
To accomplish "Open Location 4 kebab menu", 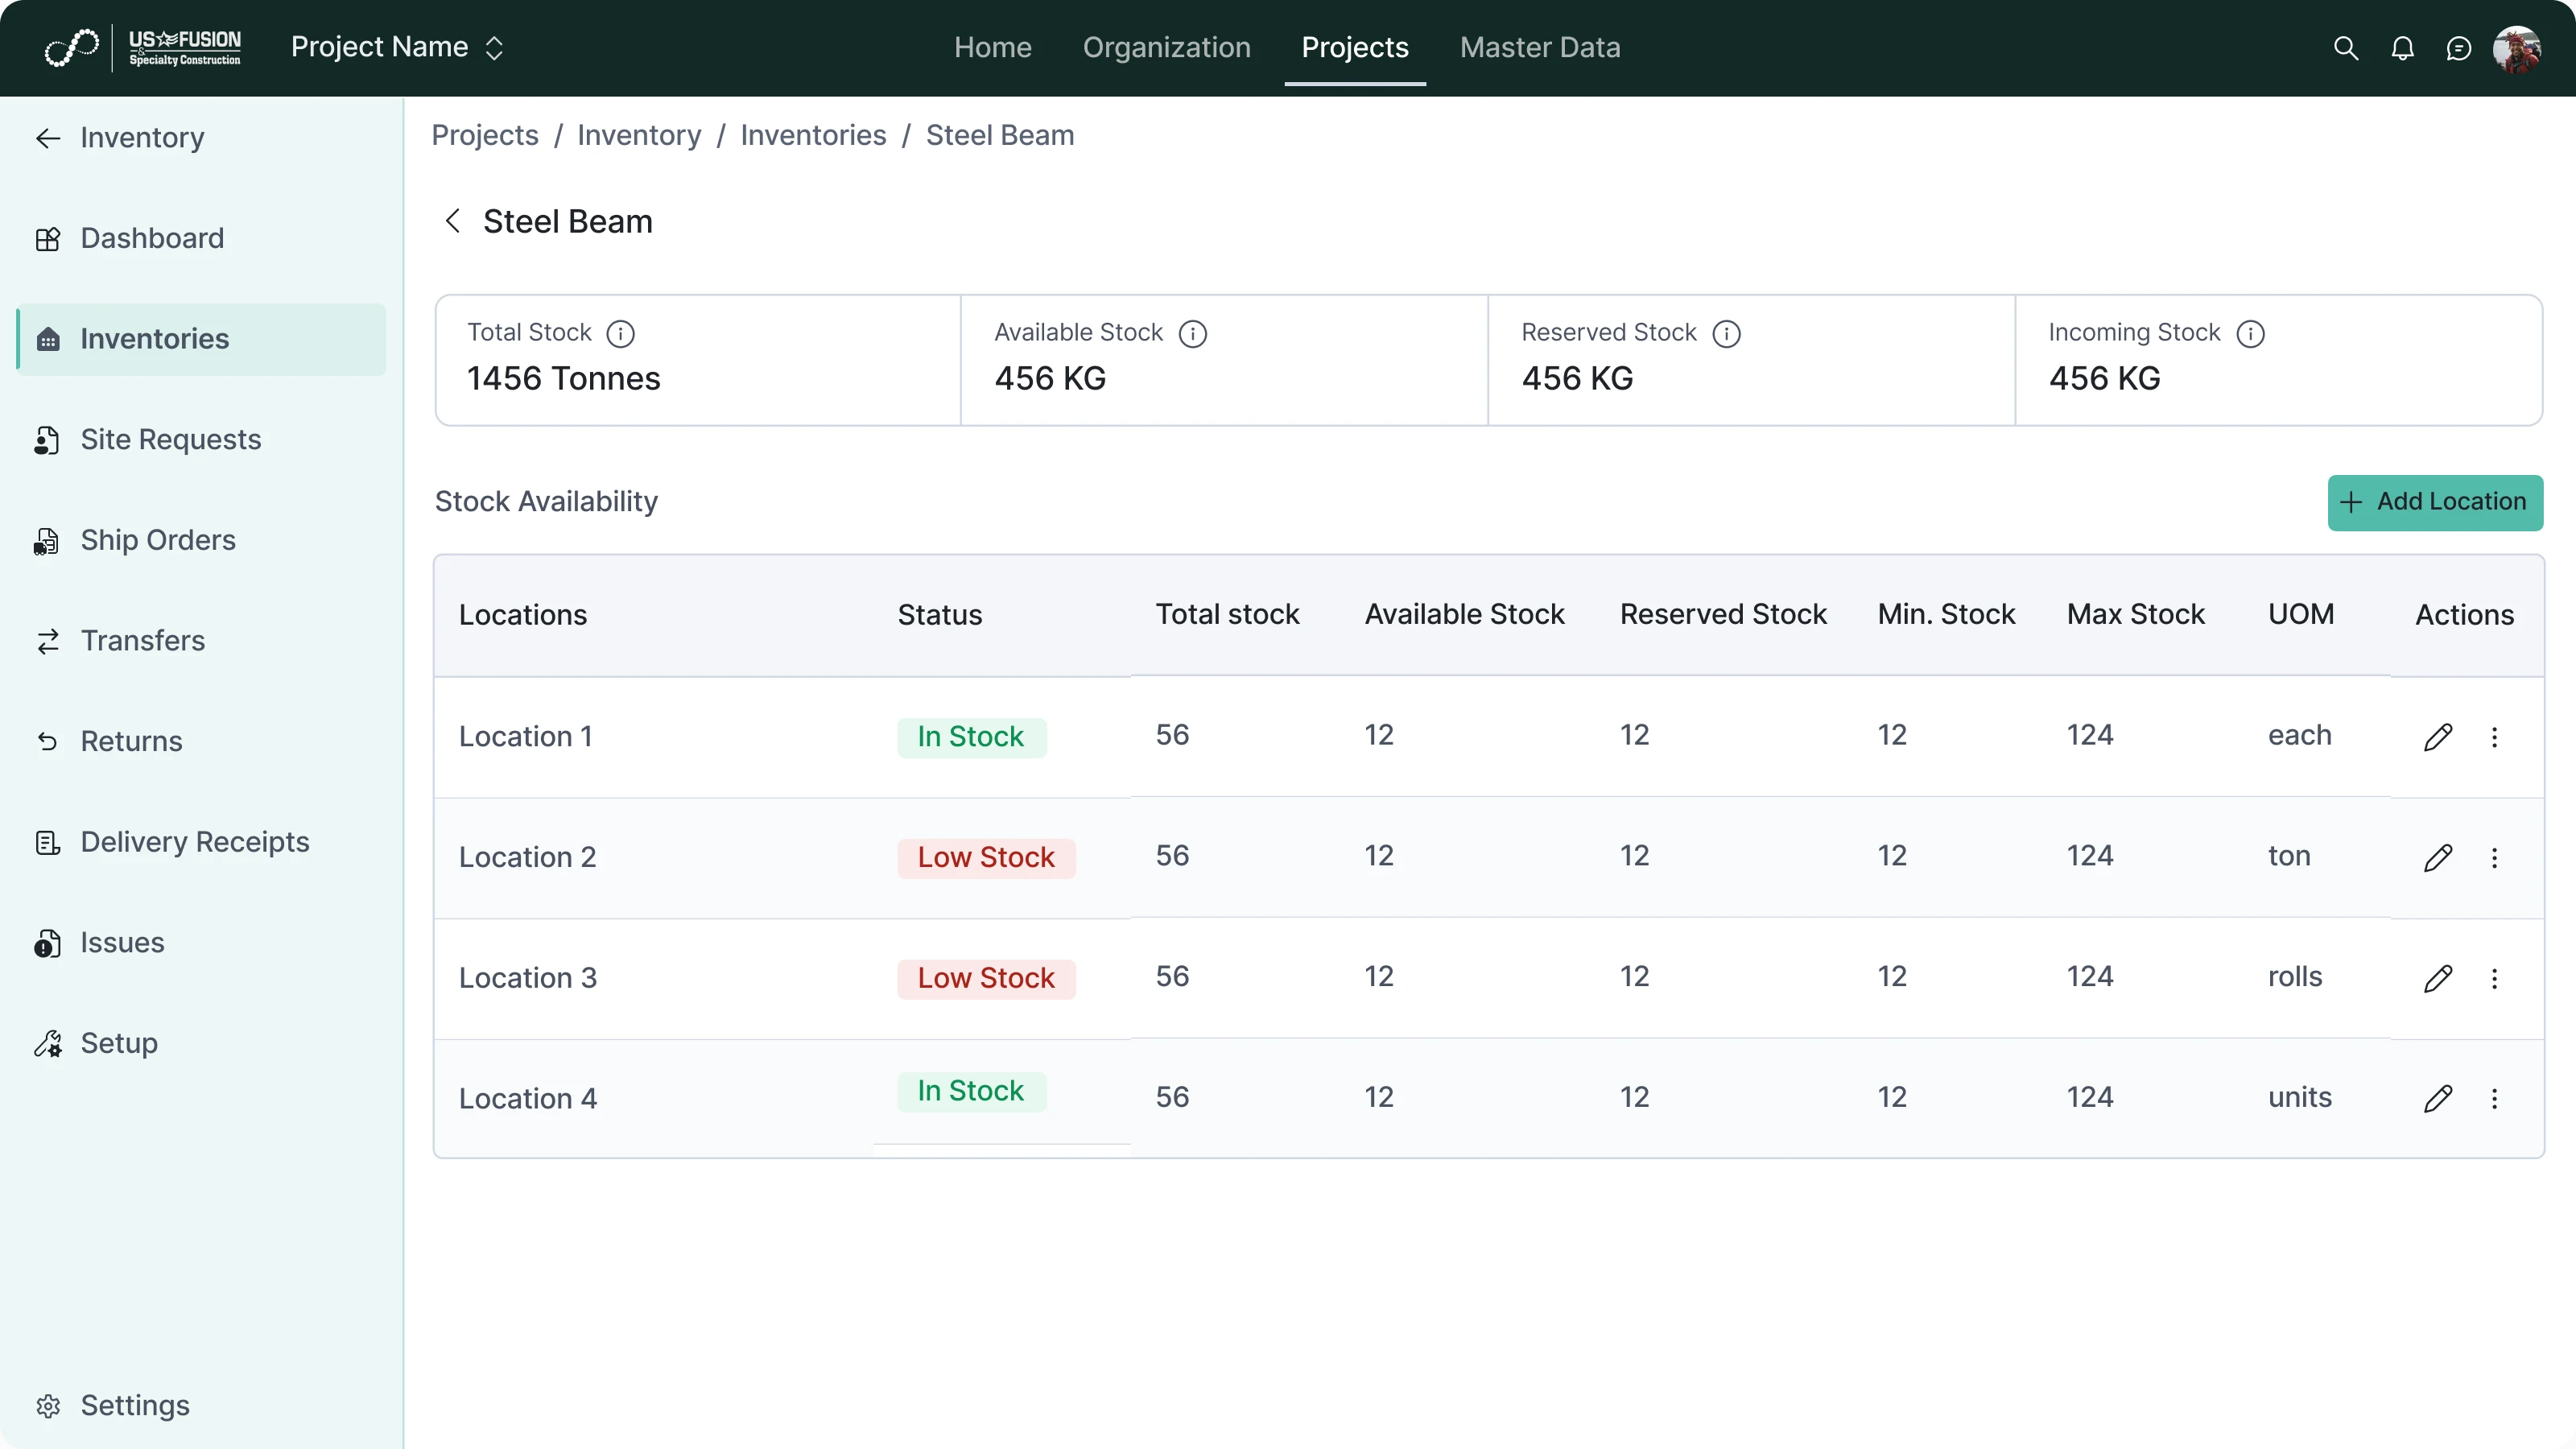I will coord(2495,1098).
